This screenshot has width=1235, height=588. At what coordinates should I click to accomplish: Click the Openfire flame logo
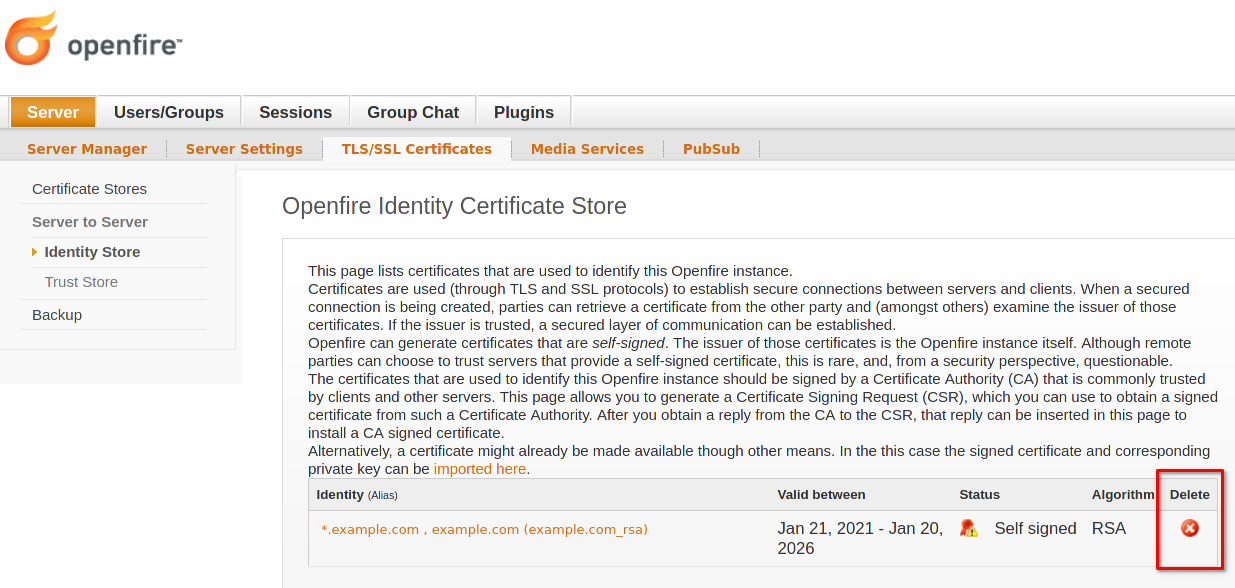[32, 39]
